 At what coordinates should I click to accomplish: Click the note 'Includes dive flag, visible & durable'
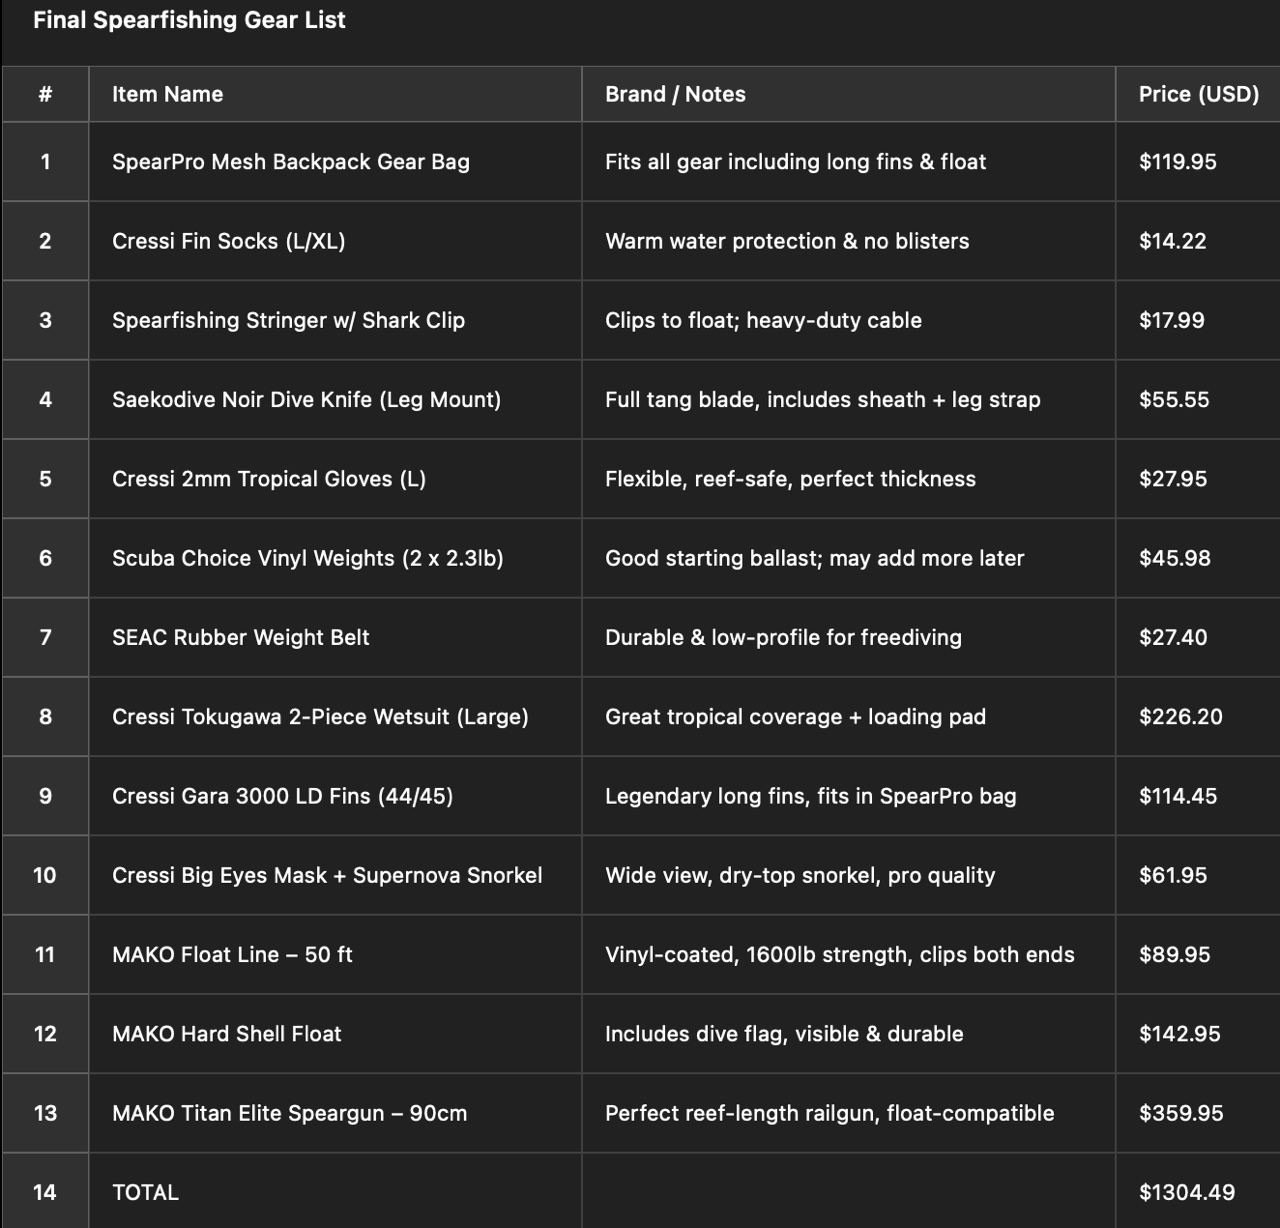click(785, 1034)
